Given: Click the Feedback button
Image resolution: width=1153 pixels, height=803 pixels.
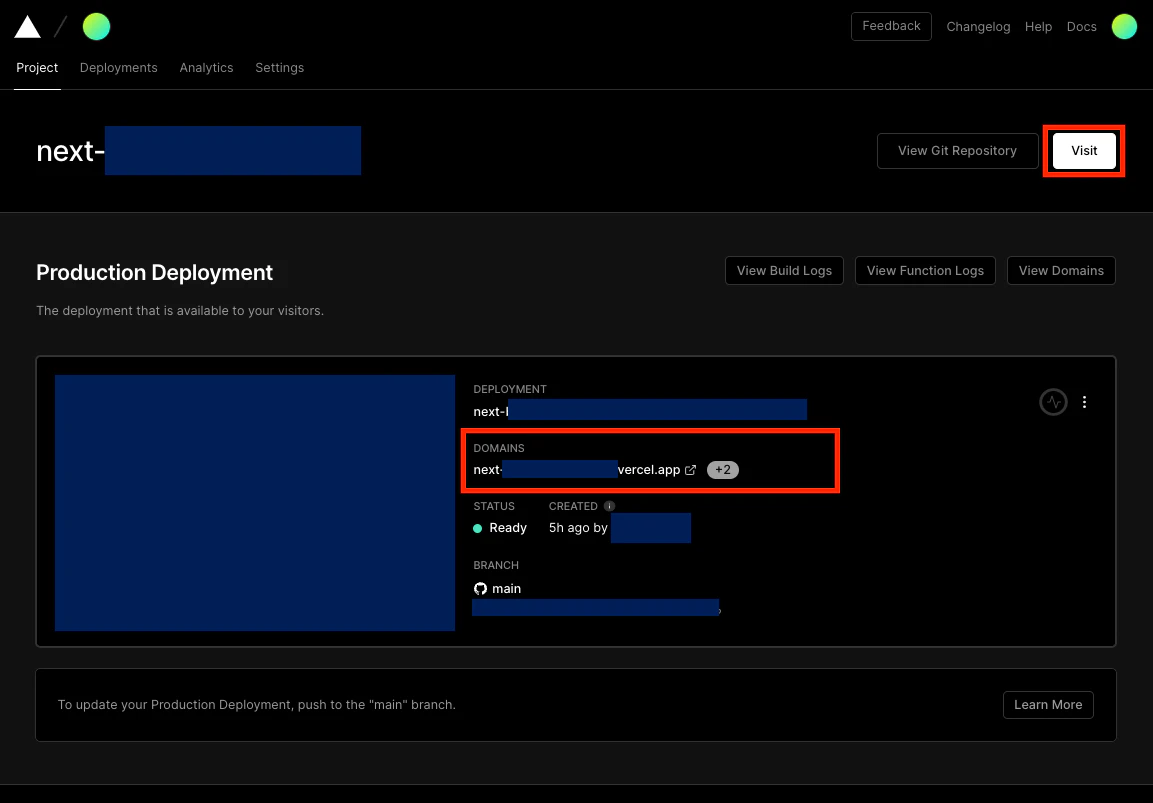Looking at the screenshot, I should pos(891,26).
